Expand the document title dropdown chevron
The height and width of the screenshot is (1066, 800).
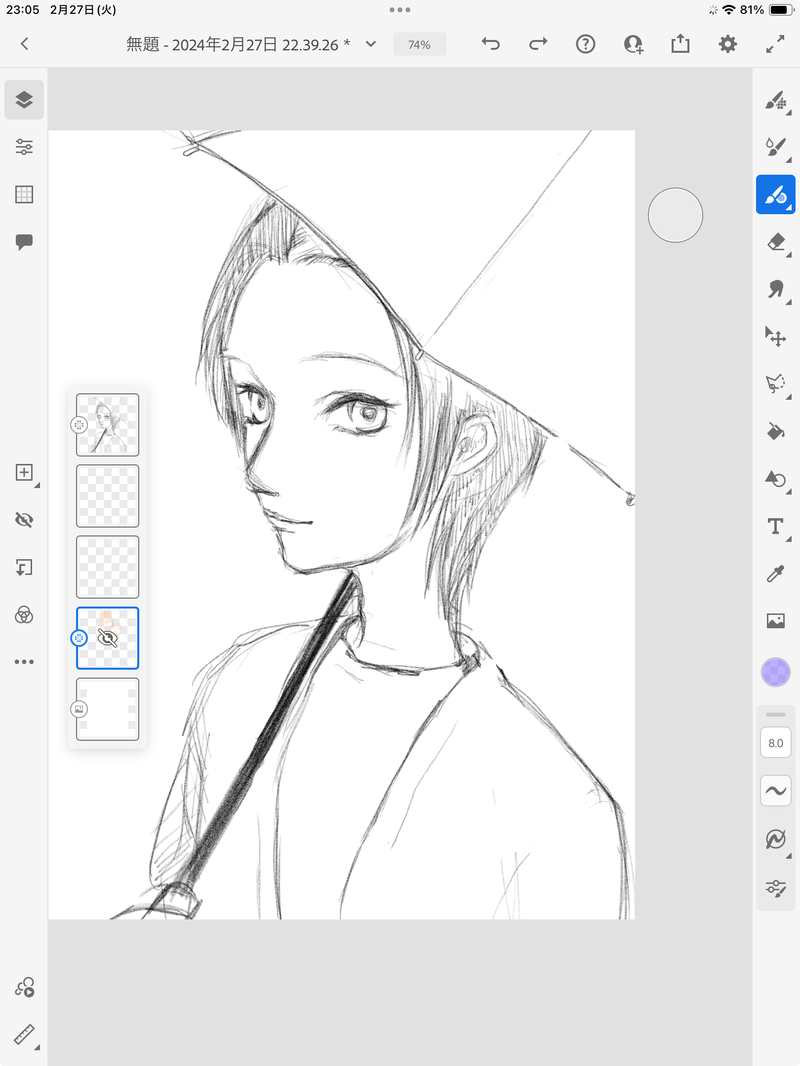[x=370, y=44]
